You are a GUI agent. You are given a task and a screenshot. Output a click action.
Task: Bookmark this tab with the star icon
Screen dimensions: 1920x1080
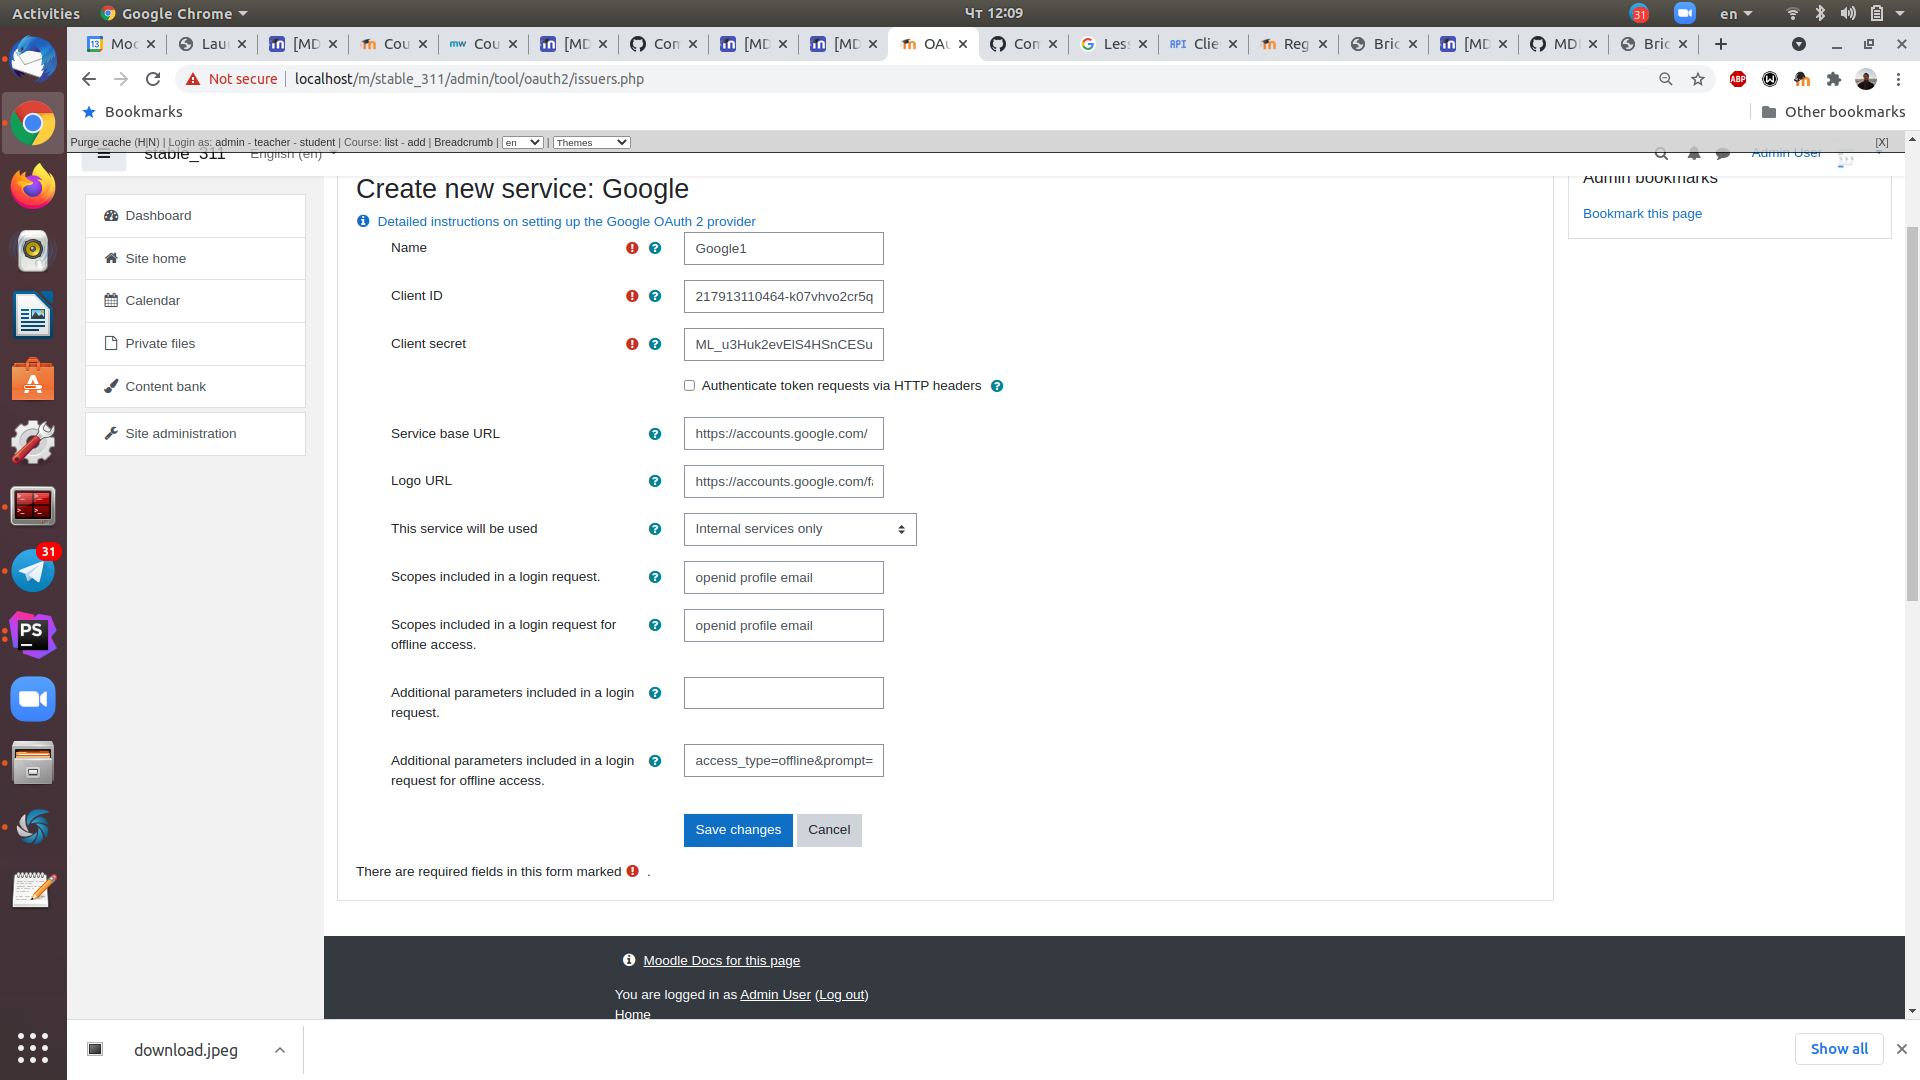1698,79
